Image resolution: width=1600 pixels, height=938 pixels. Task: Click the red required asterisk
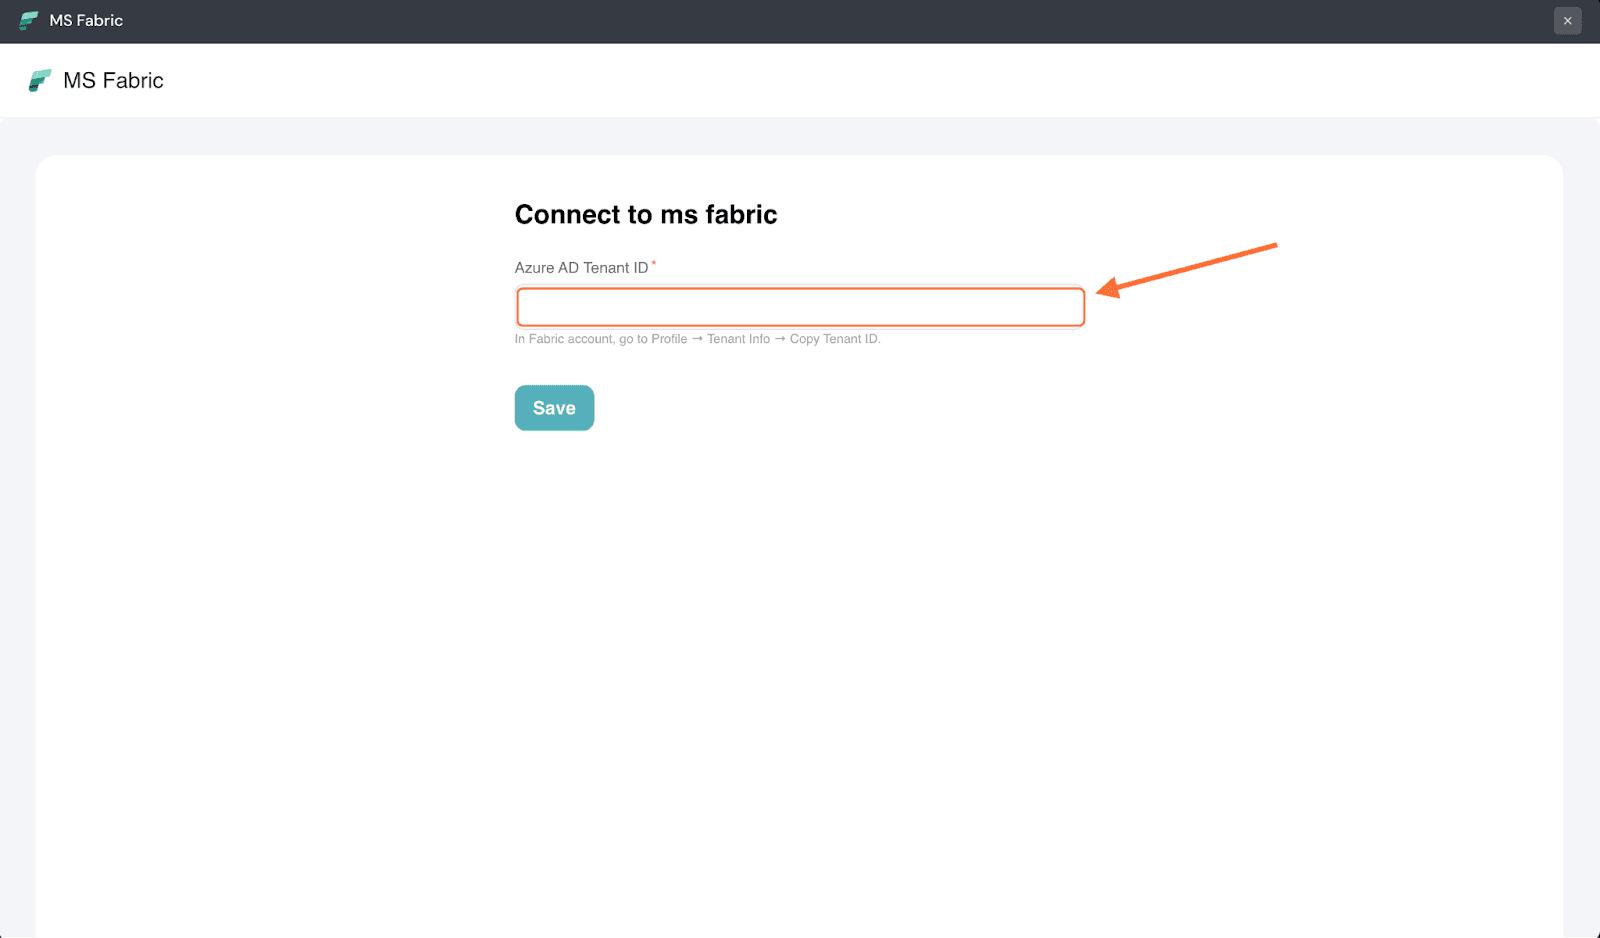pos(654,264)
